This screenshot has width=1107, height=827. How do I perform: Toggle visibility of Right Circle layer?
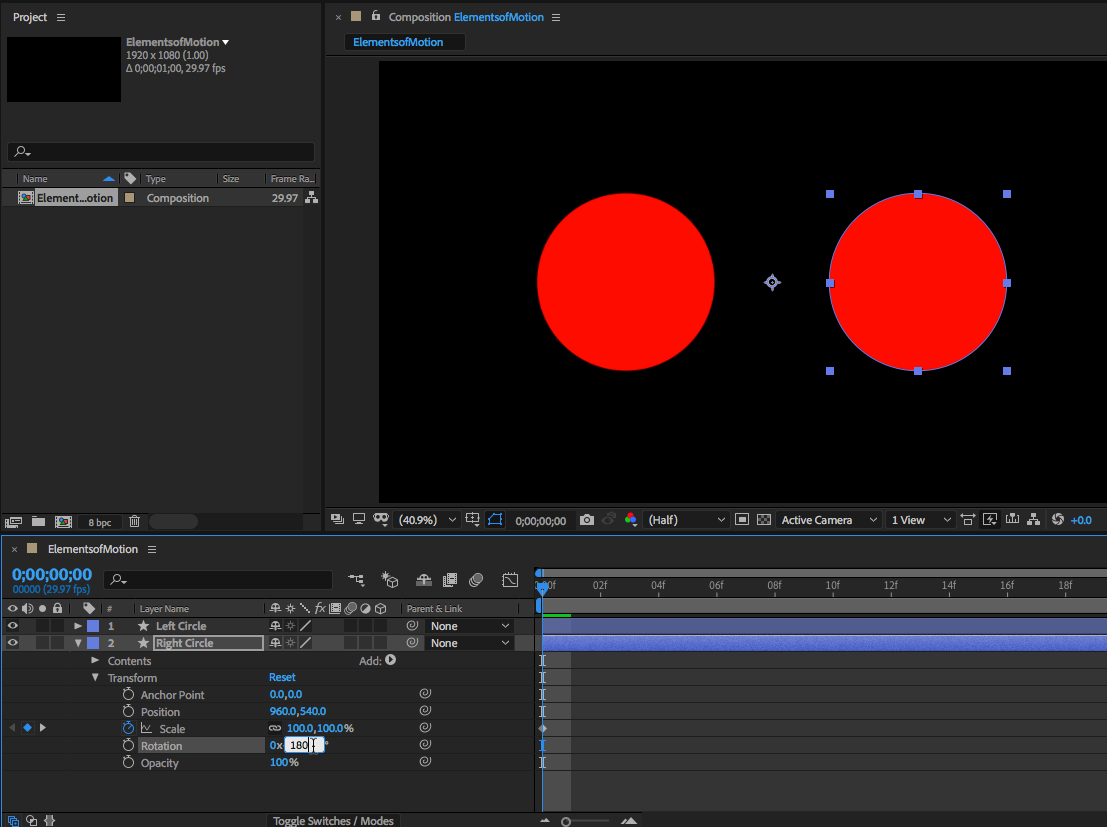(x=13, y=643)
